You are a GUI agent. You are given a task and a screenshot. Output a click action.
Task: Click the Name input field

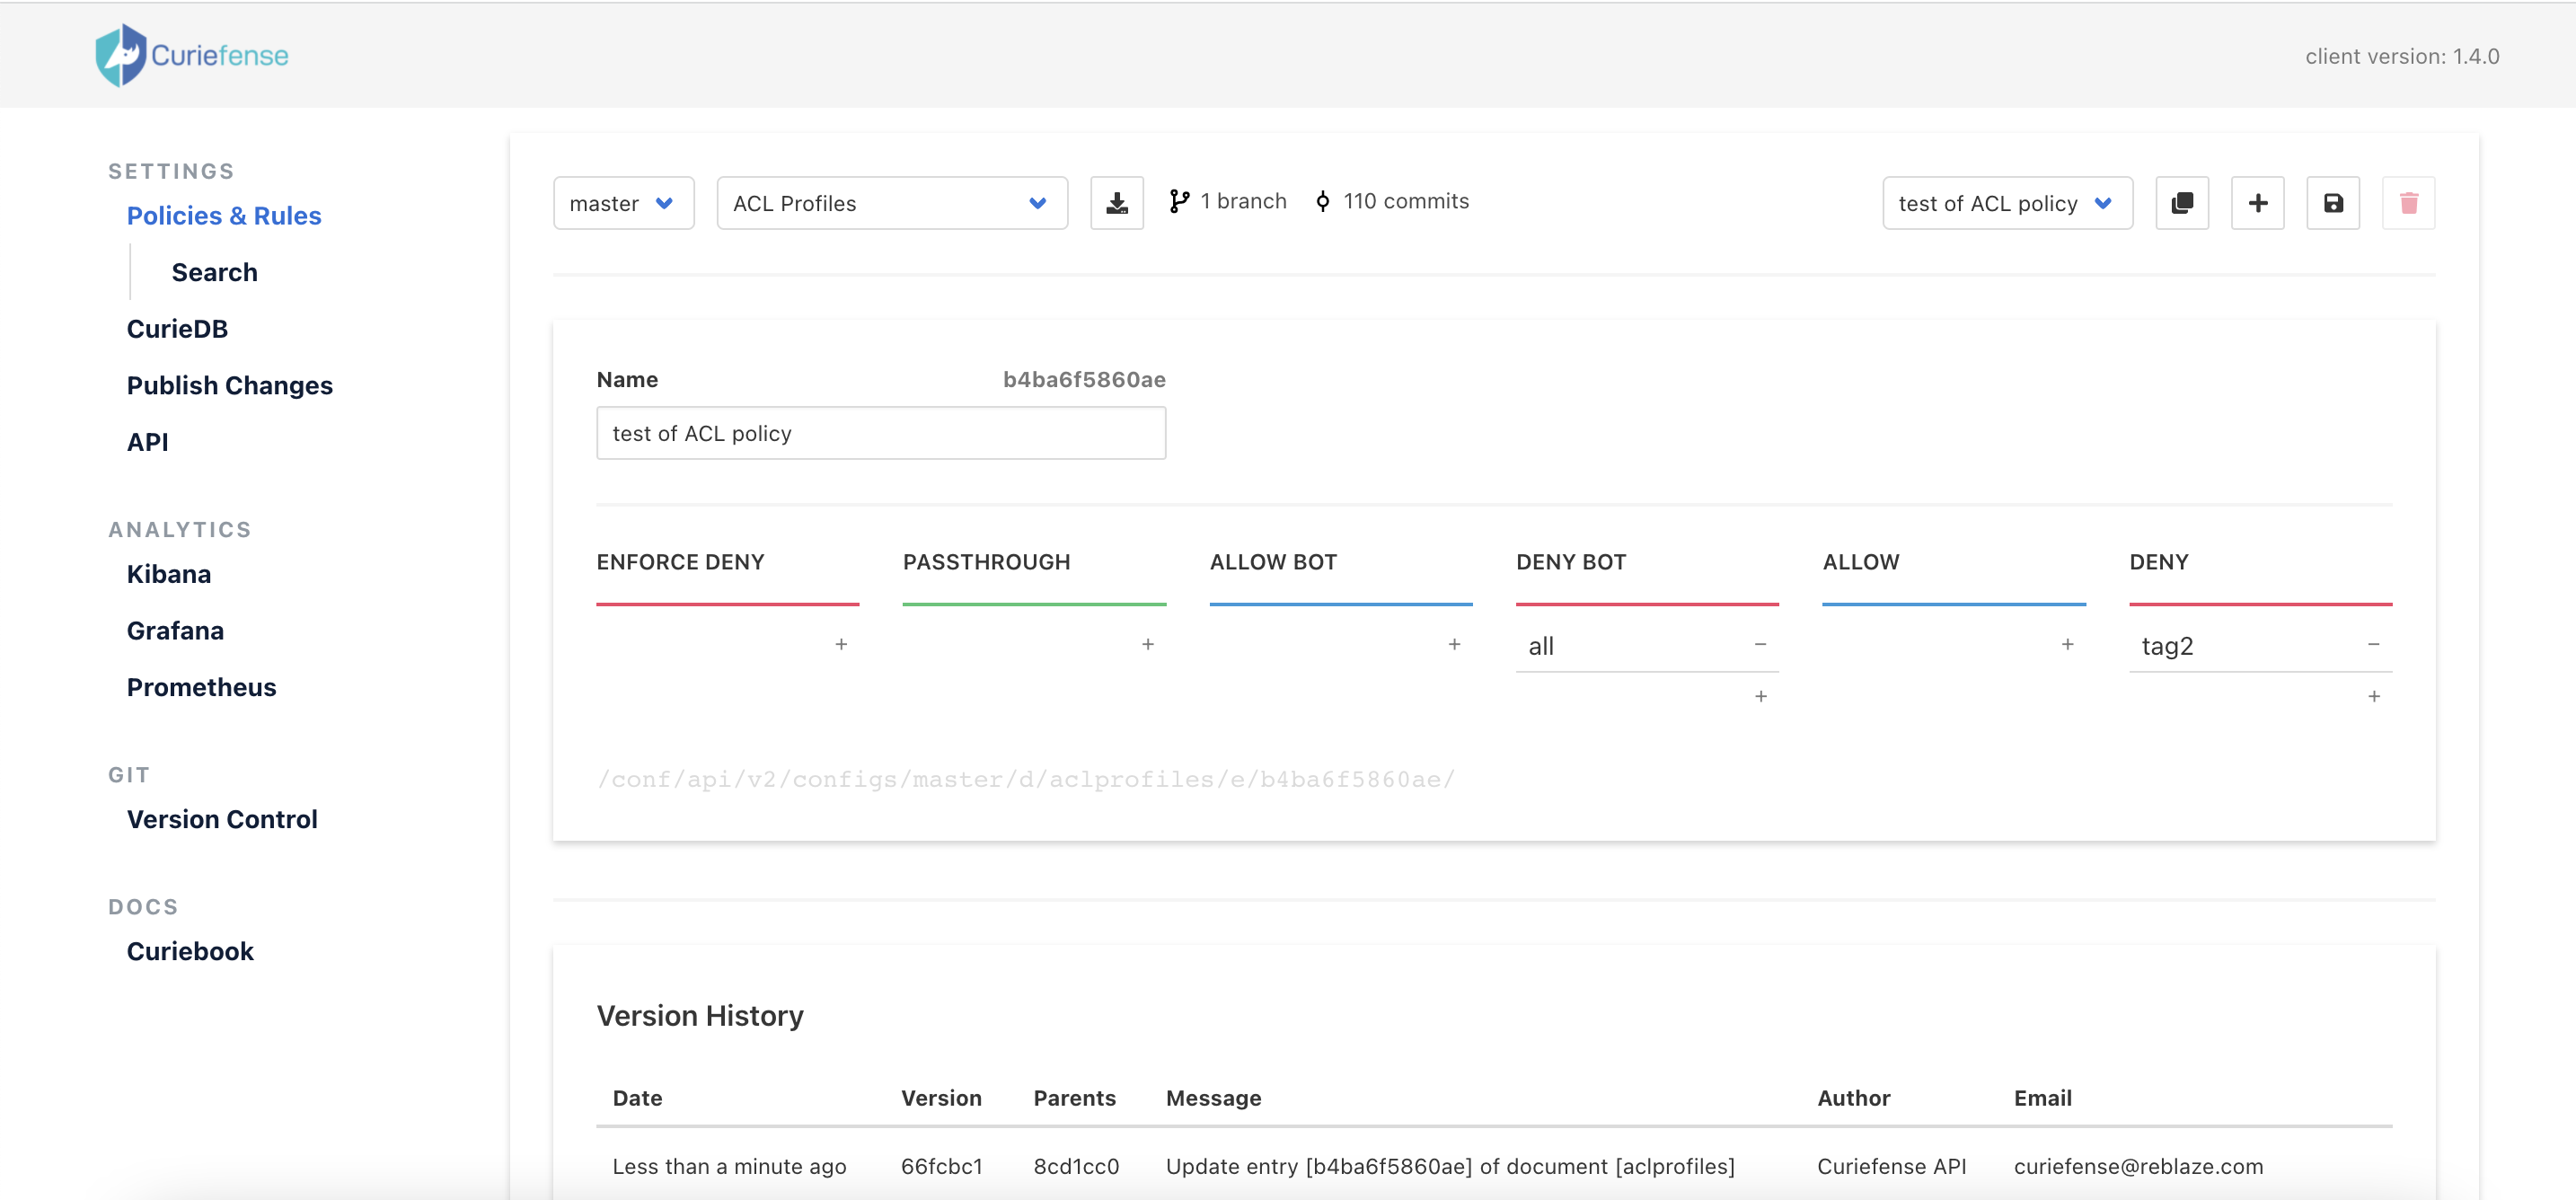pos(880,433)
